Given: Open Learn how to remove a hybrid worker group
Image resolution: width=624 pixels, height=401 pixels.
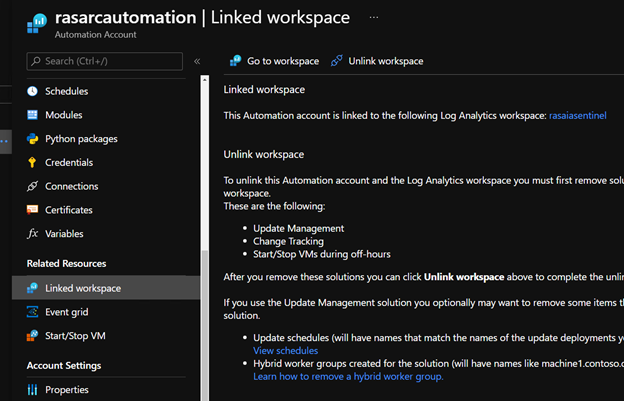Looking at the screenshot, I should pyautogui.click(x=348, y=376).
